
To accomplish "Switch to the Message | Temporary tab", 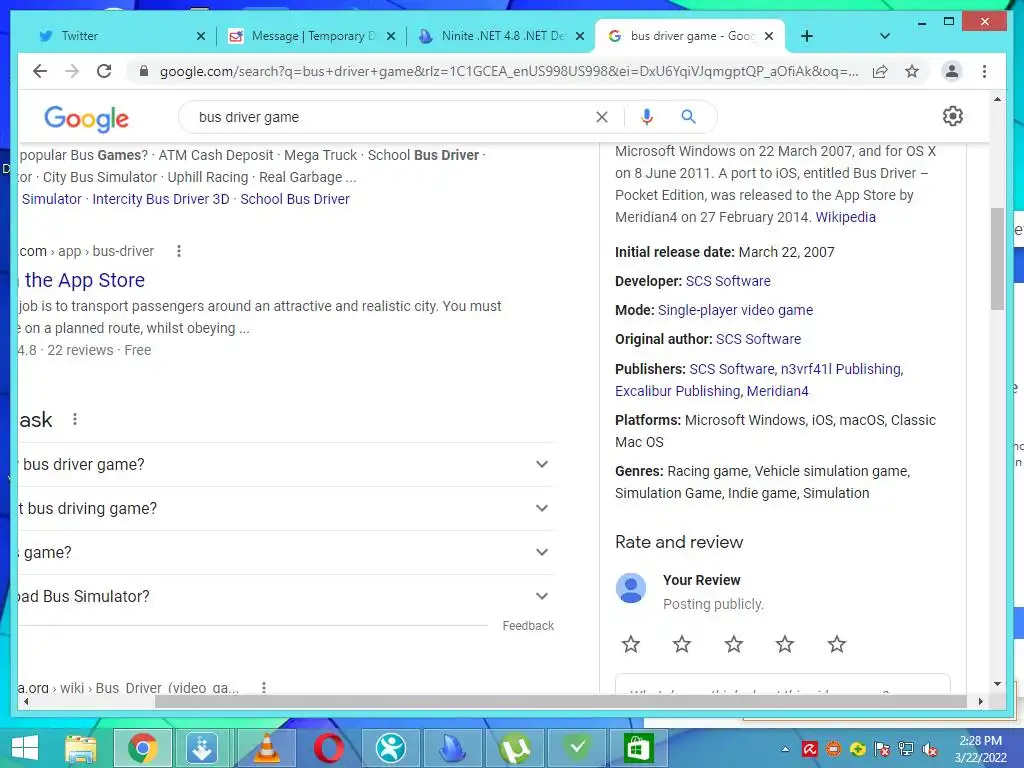I will [310, 36].
